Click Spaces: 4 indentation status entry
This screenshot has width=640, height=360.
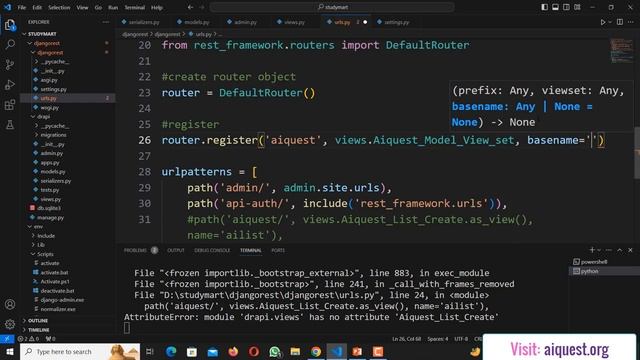pyautogui.click(x=438, y=339)
